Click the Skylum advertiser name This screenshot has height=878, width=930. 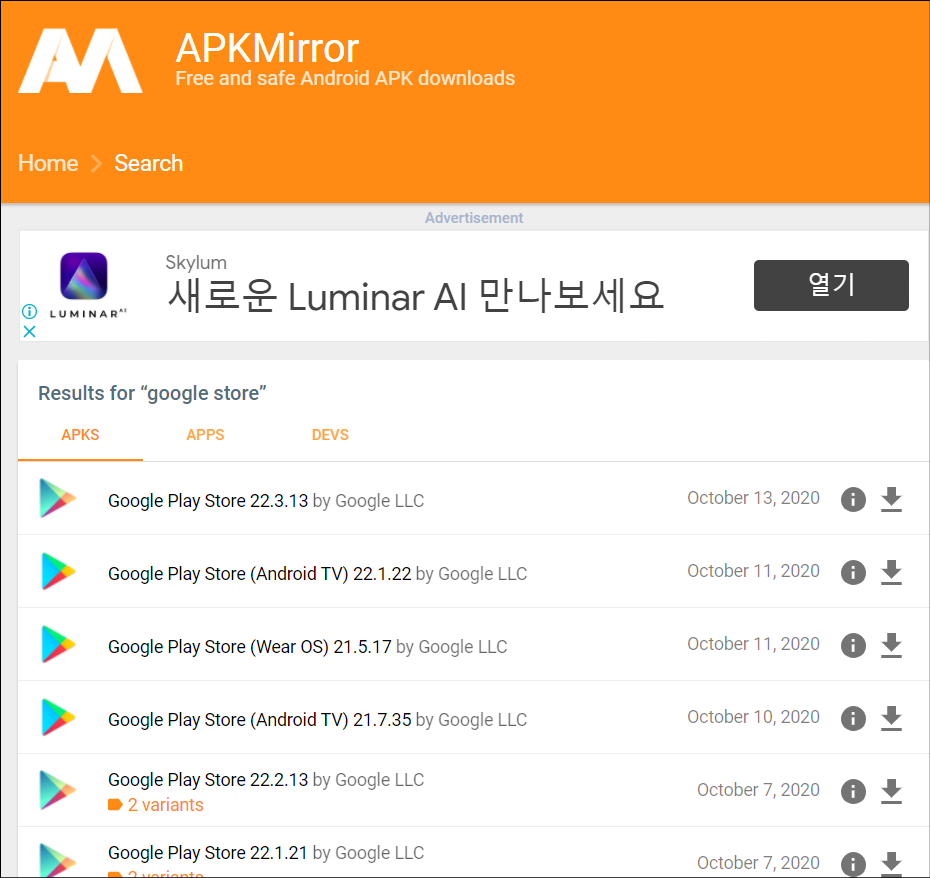196,262
